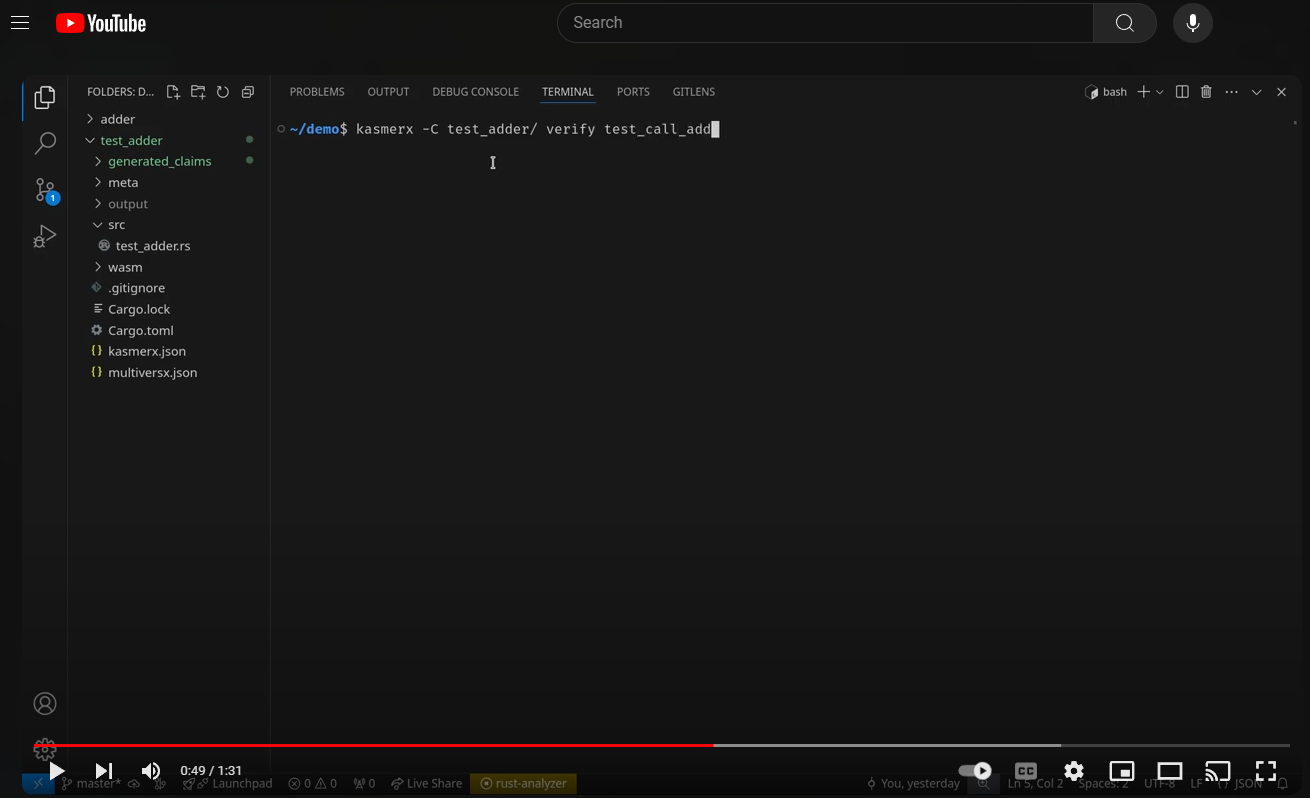Mute the video volume
This screenshot has height=798, width=1310.
point(151,771)
